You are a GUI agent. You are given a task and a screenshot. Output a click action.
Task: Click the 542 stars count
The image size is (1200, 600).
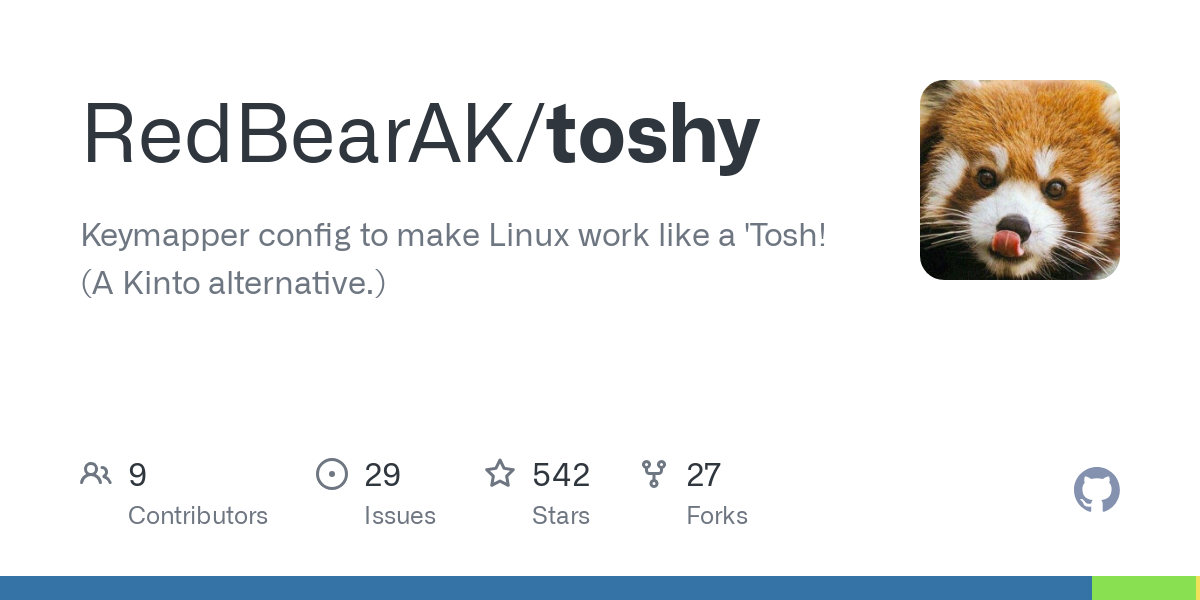[x=561, y=475]
